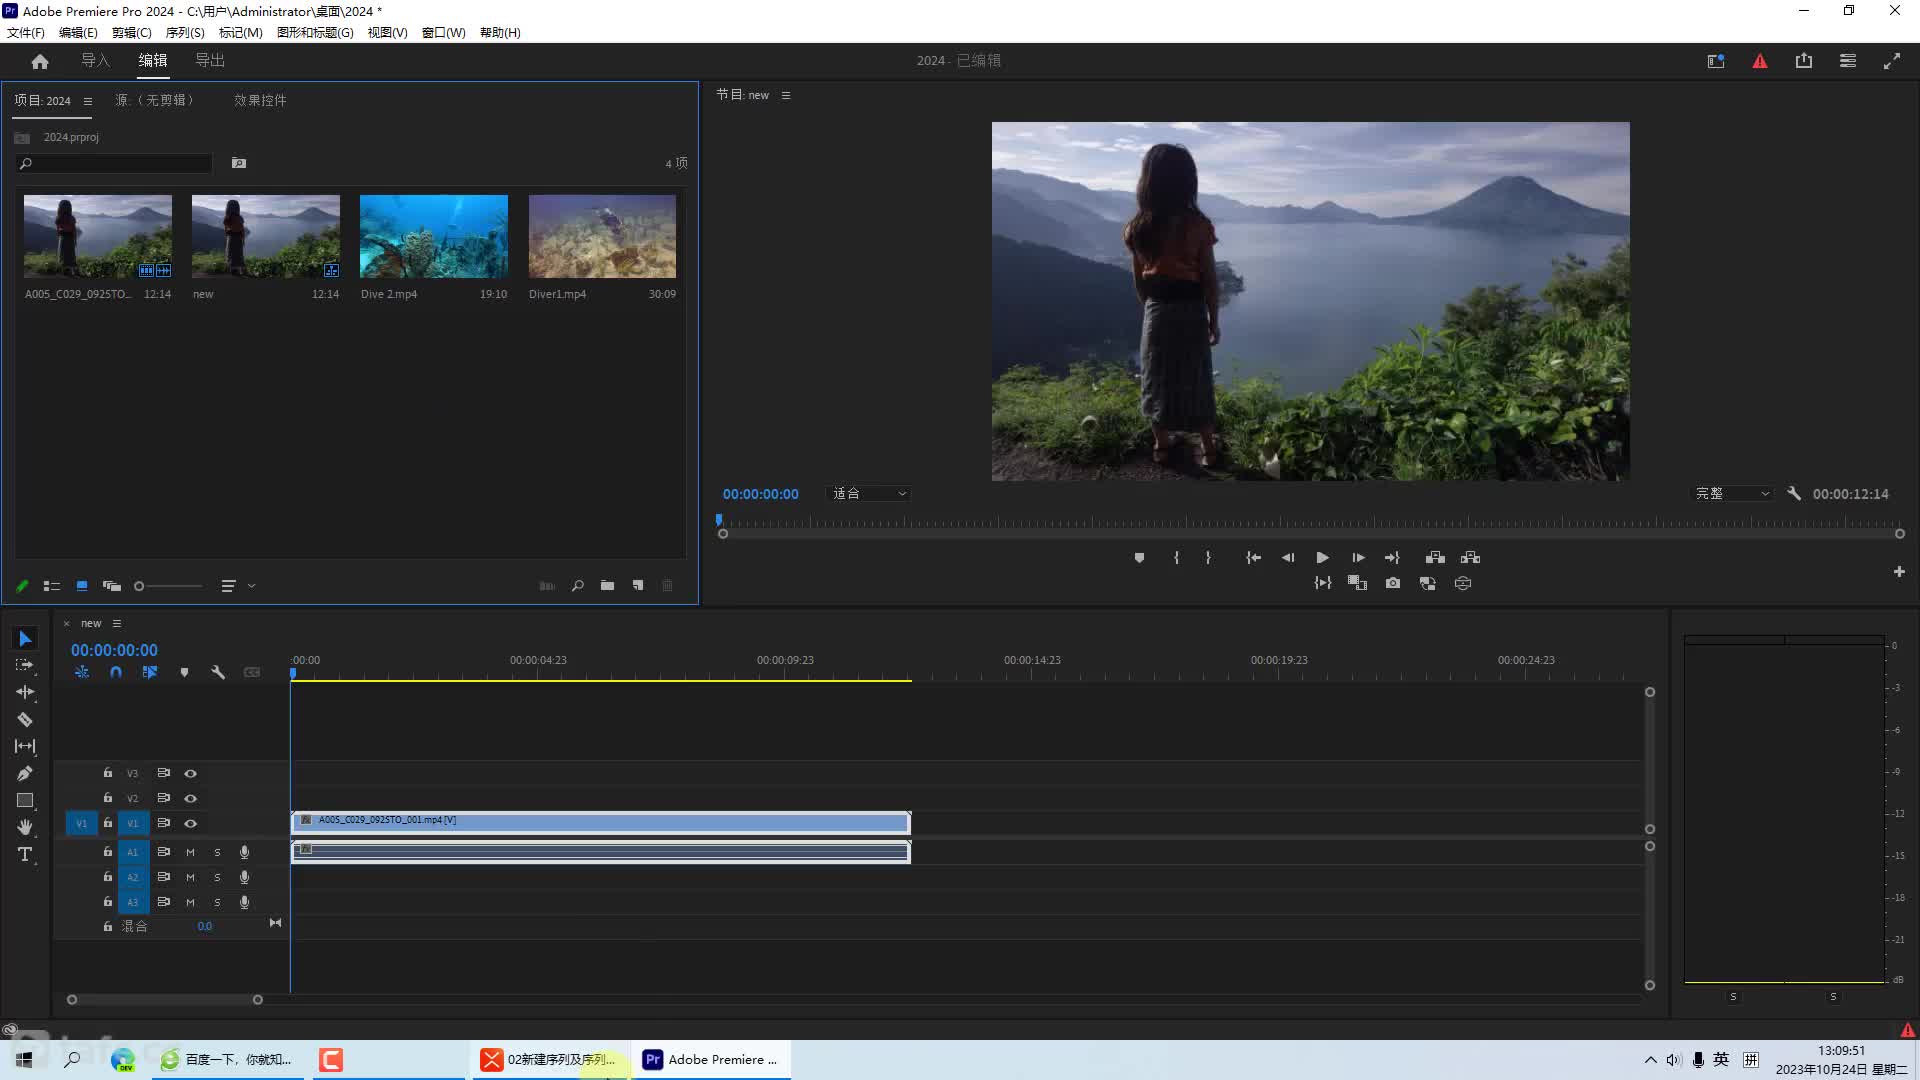Select Diver1.mp4 thumbnail
The height and width of the screenshot is (1080, 1920).
(x=602, y=237)
